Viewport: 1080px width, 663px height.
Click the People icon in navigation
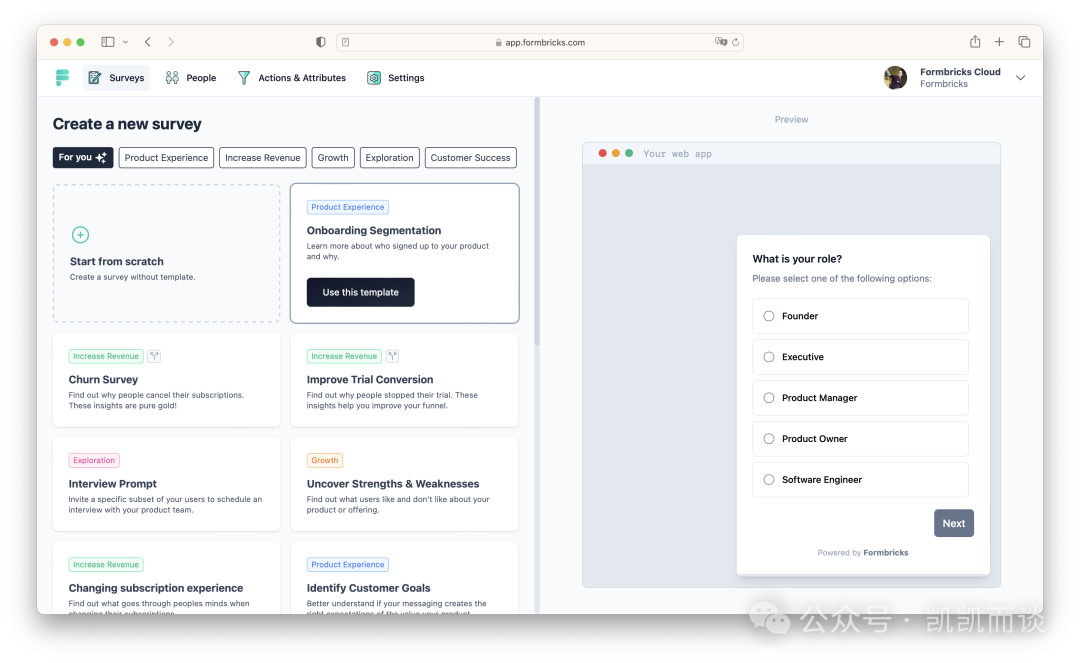[x=172, y=78]
